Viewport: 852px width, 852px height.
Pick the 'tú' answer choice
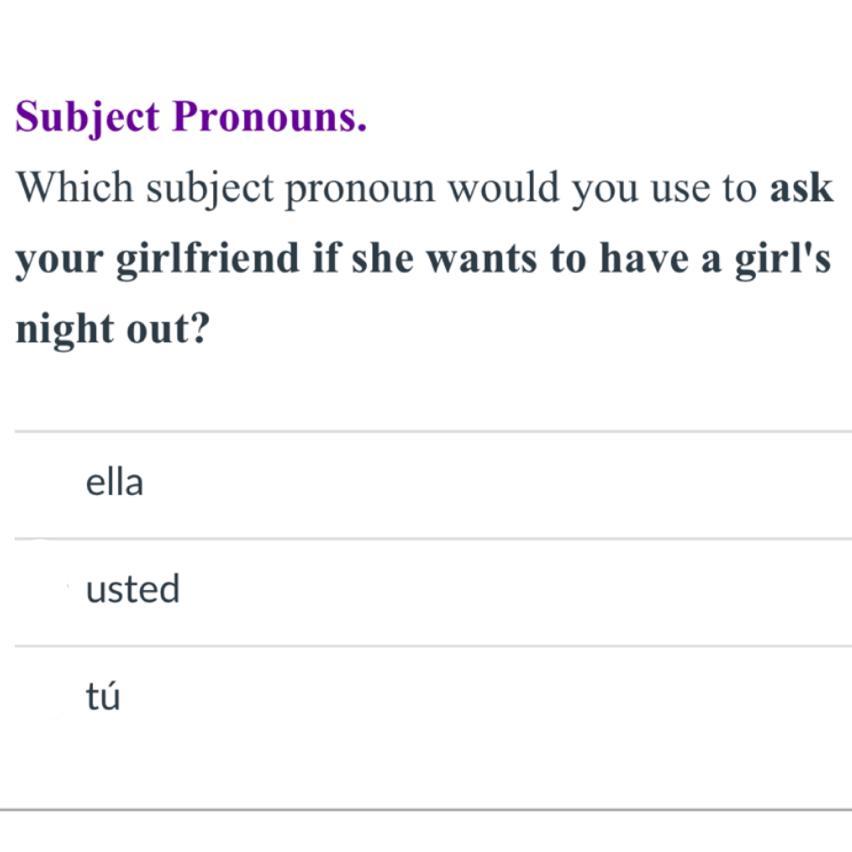point(103,696)
